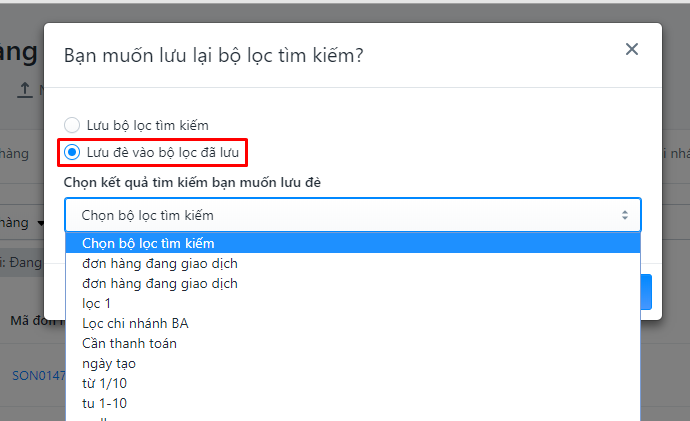
Task: Open the 'Chọn bộ lọc tìm kiếm' combo box
Action: 352,215
